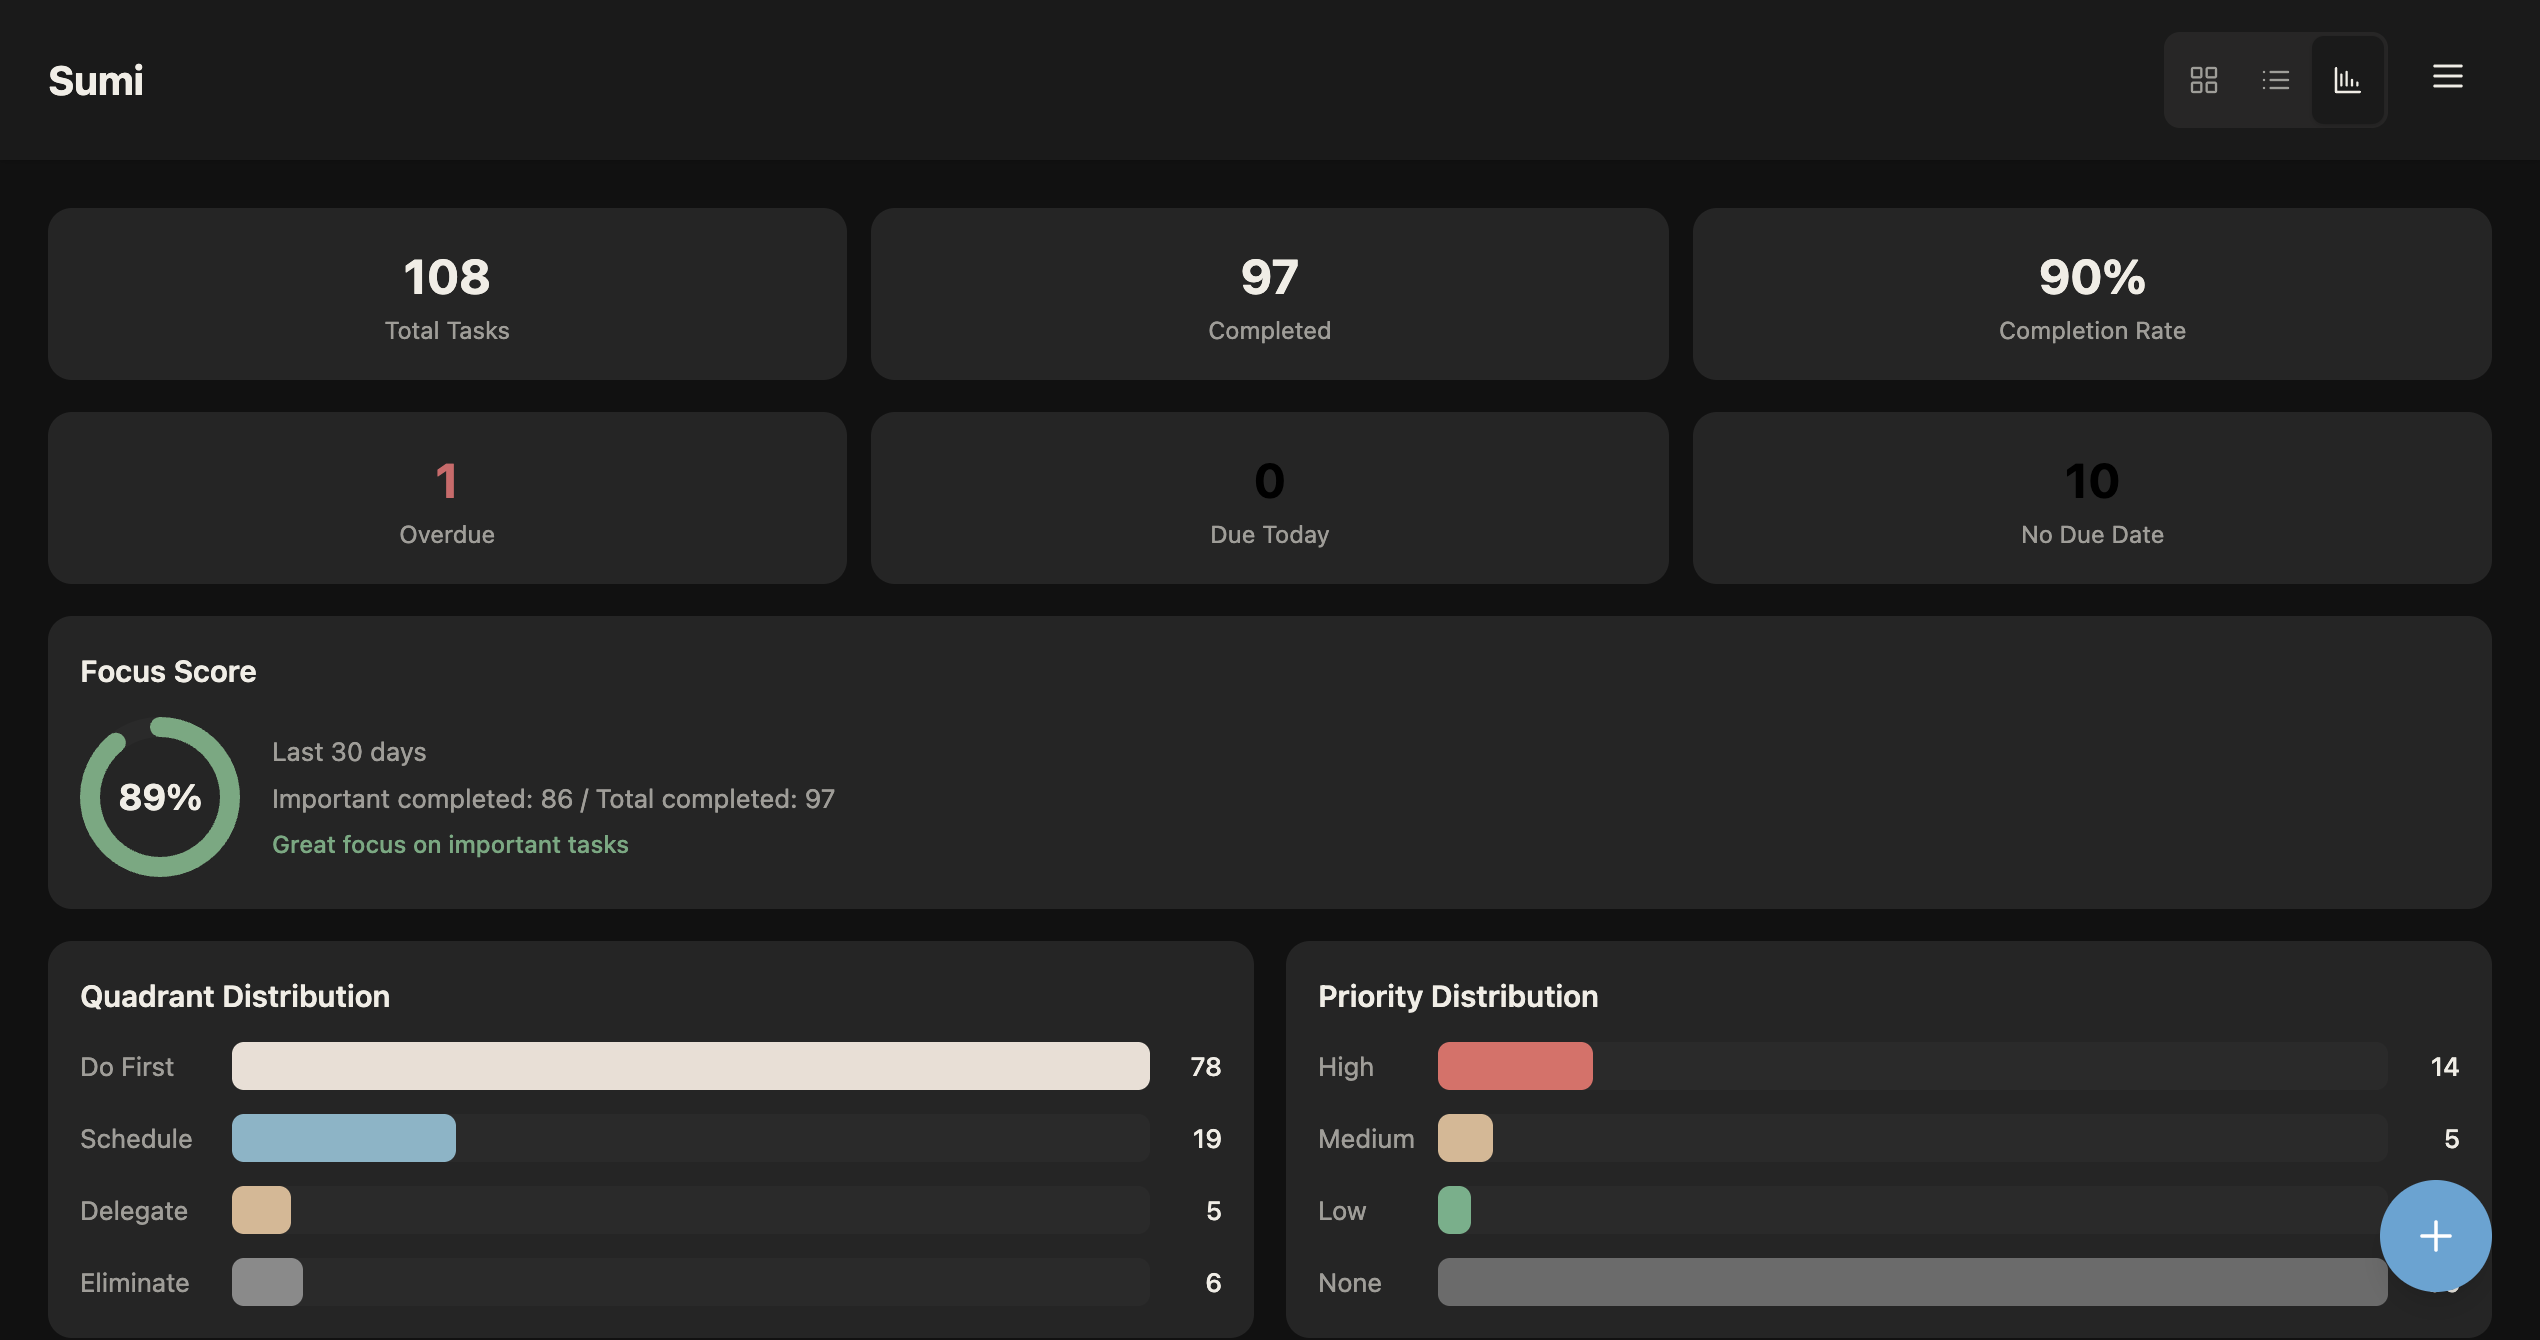Open the Overdue tasks card
Image resolution: width=2540 pixels, height=1340 pixels.
pyautogui.click(x=447, y=498)
